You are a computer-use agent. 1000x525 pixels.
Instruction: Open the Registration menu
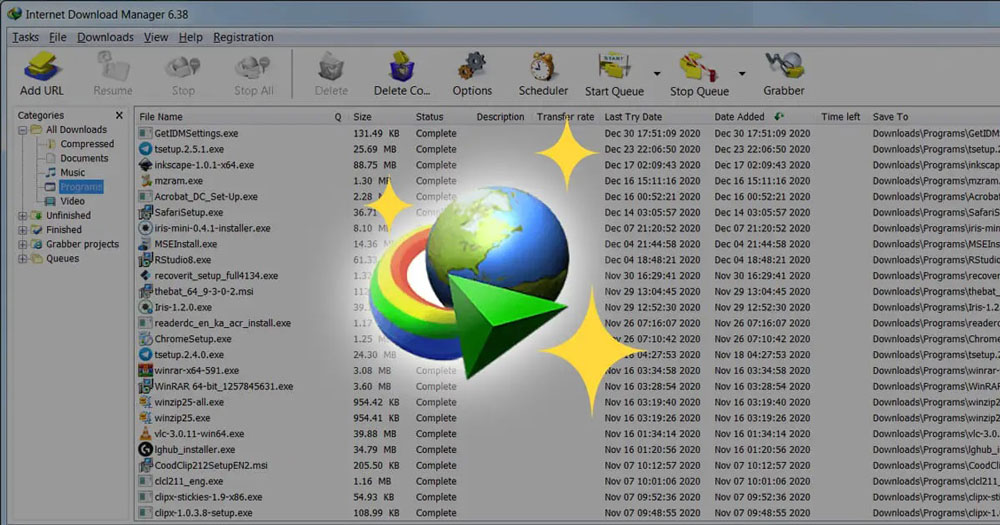pos(243,37)
